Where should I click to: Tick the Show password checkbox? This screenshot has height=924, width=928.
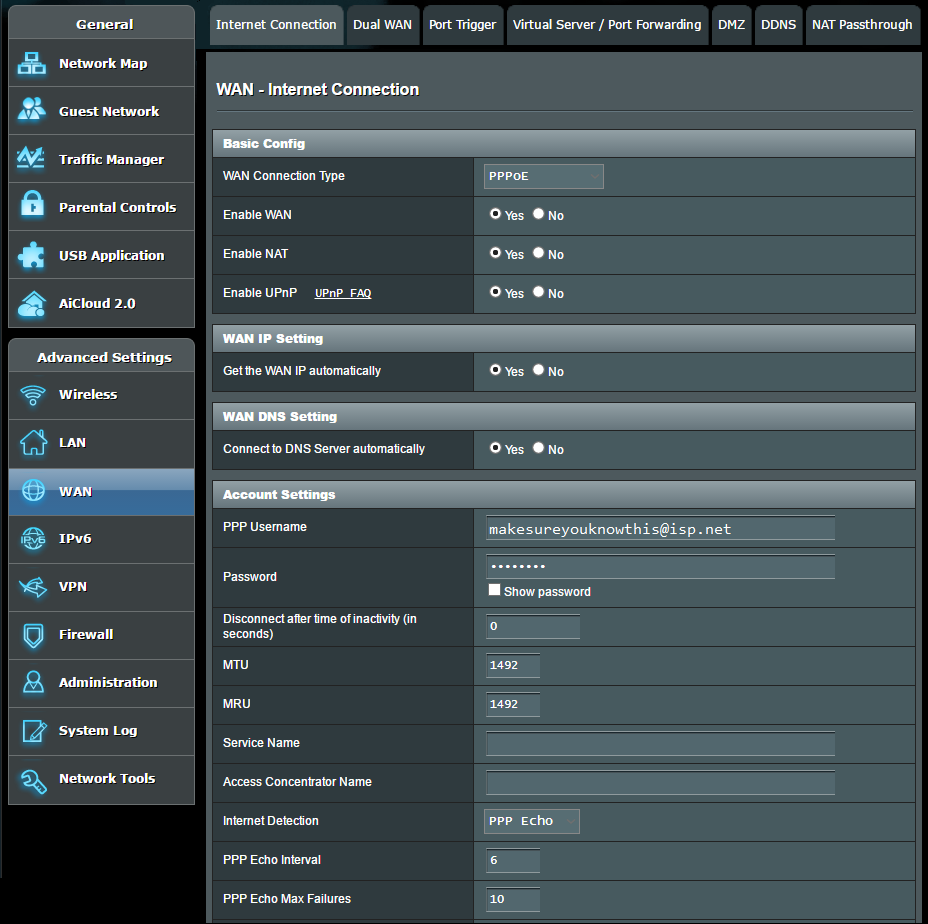coord(494,590)
